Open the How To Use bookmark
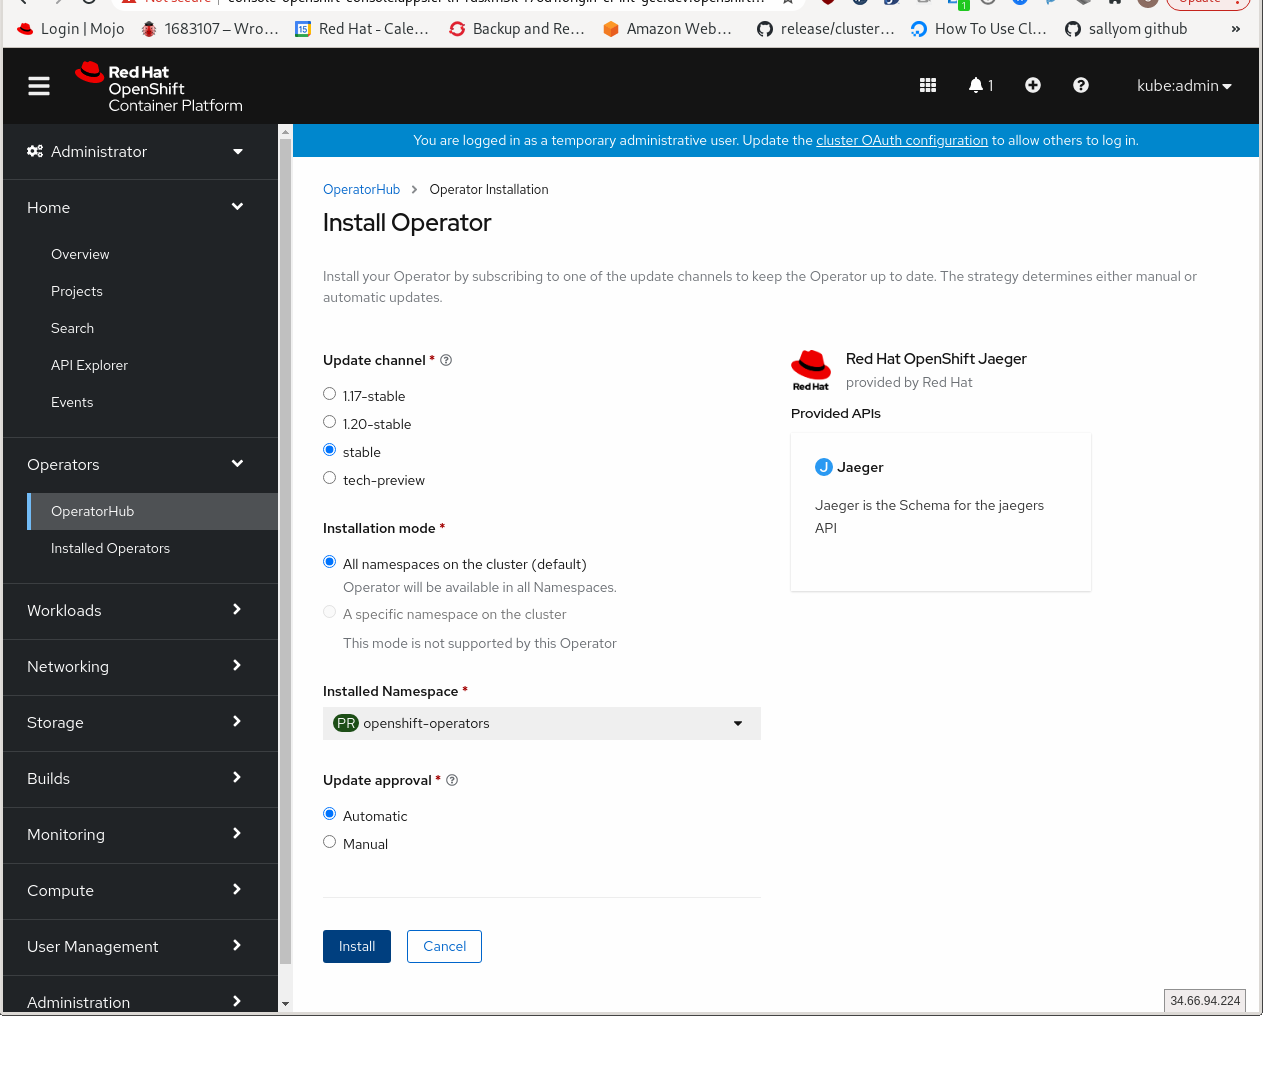Screen dimensions: 1264x1080 [979, 29]
